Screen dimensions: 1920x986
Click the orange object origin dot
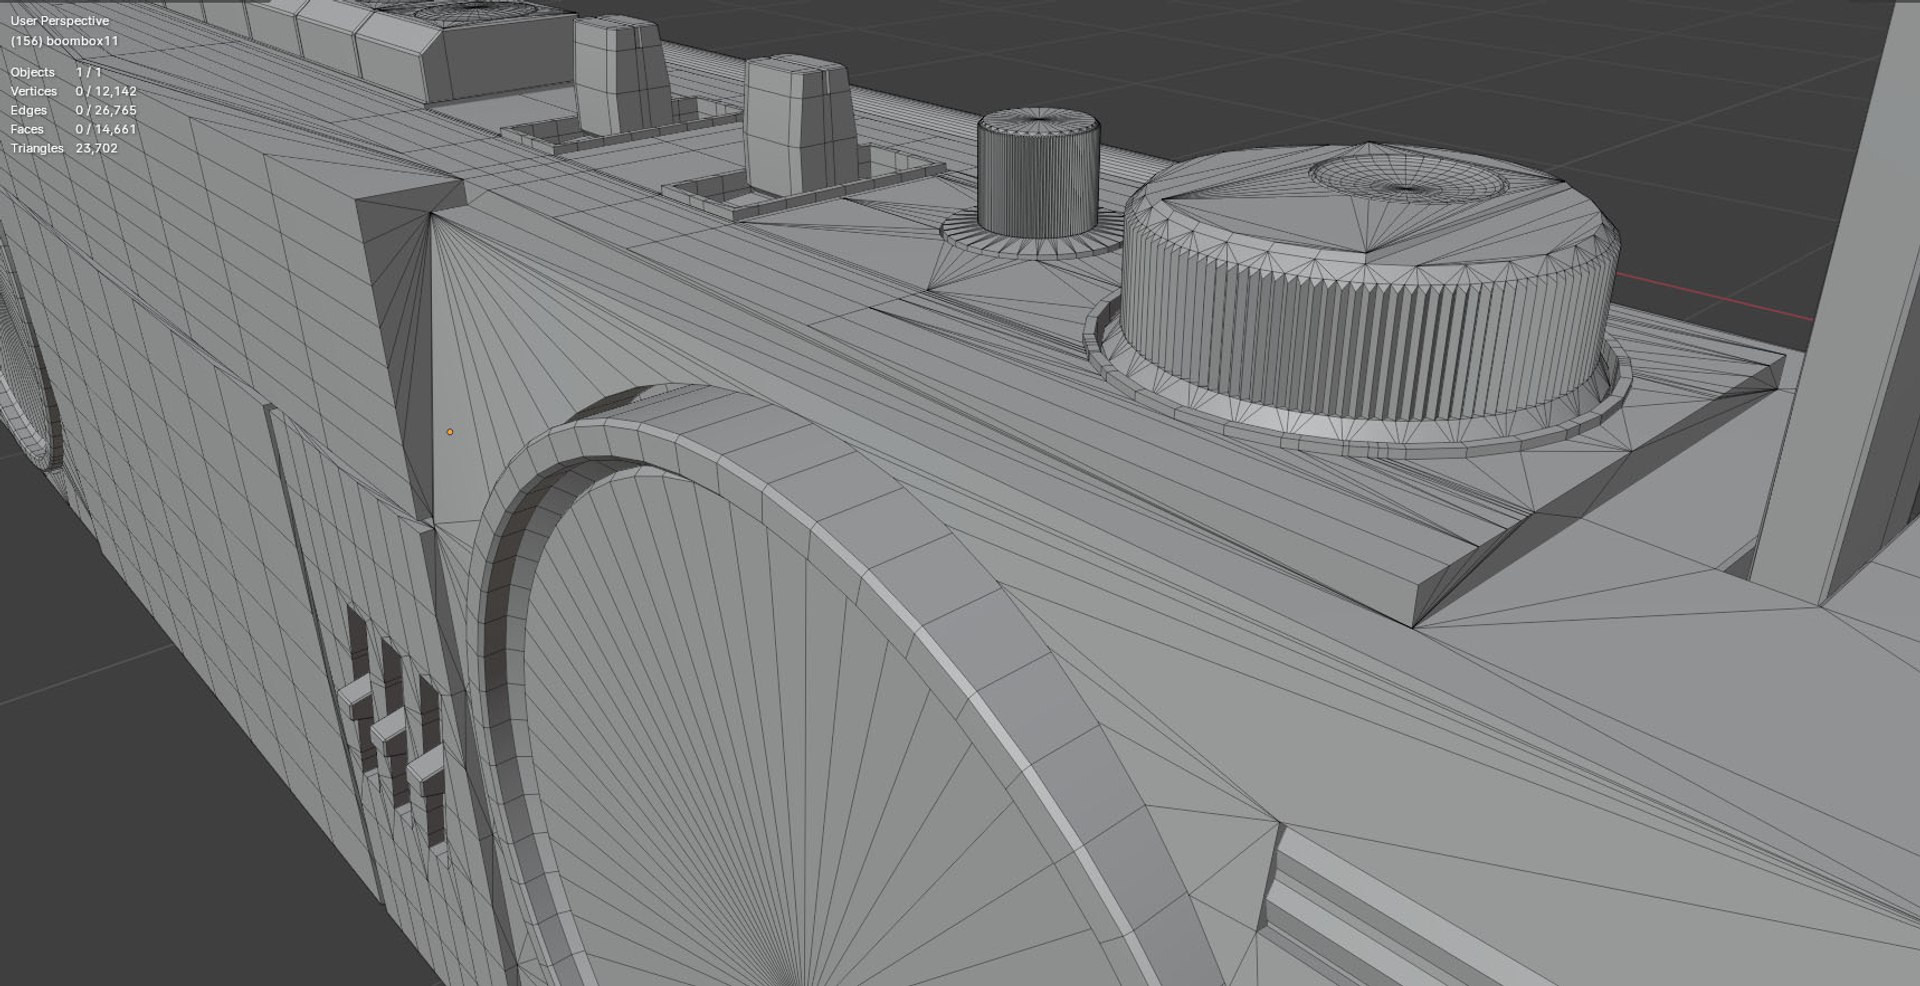[450, 432]
